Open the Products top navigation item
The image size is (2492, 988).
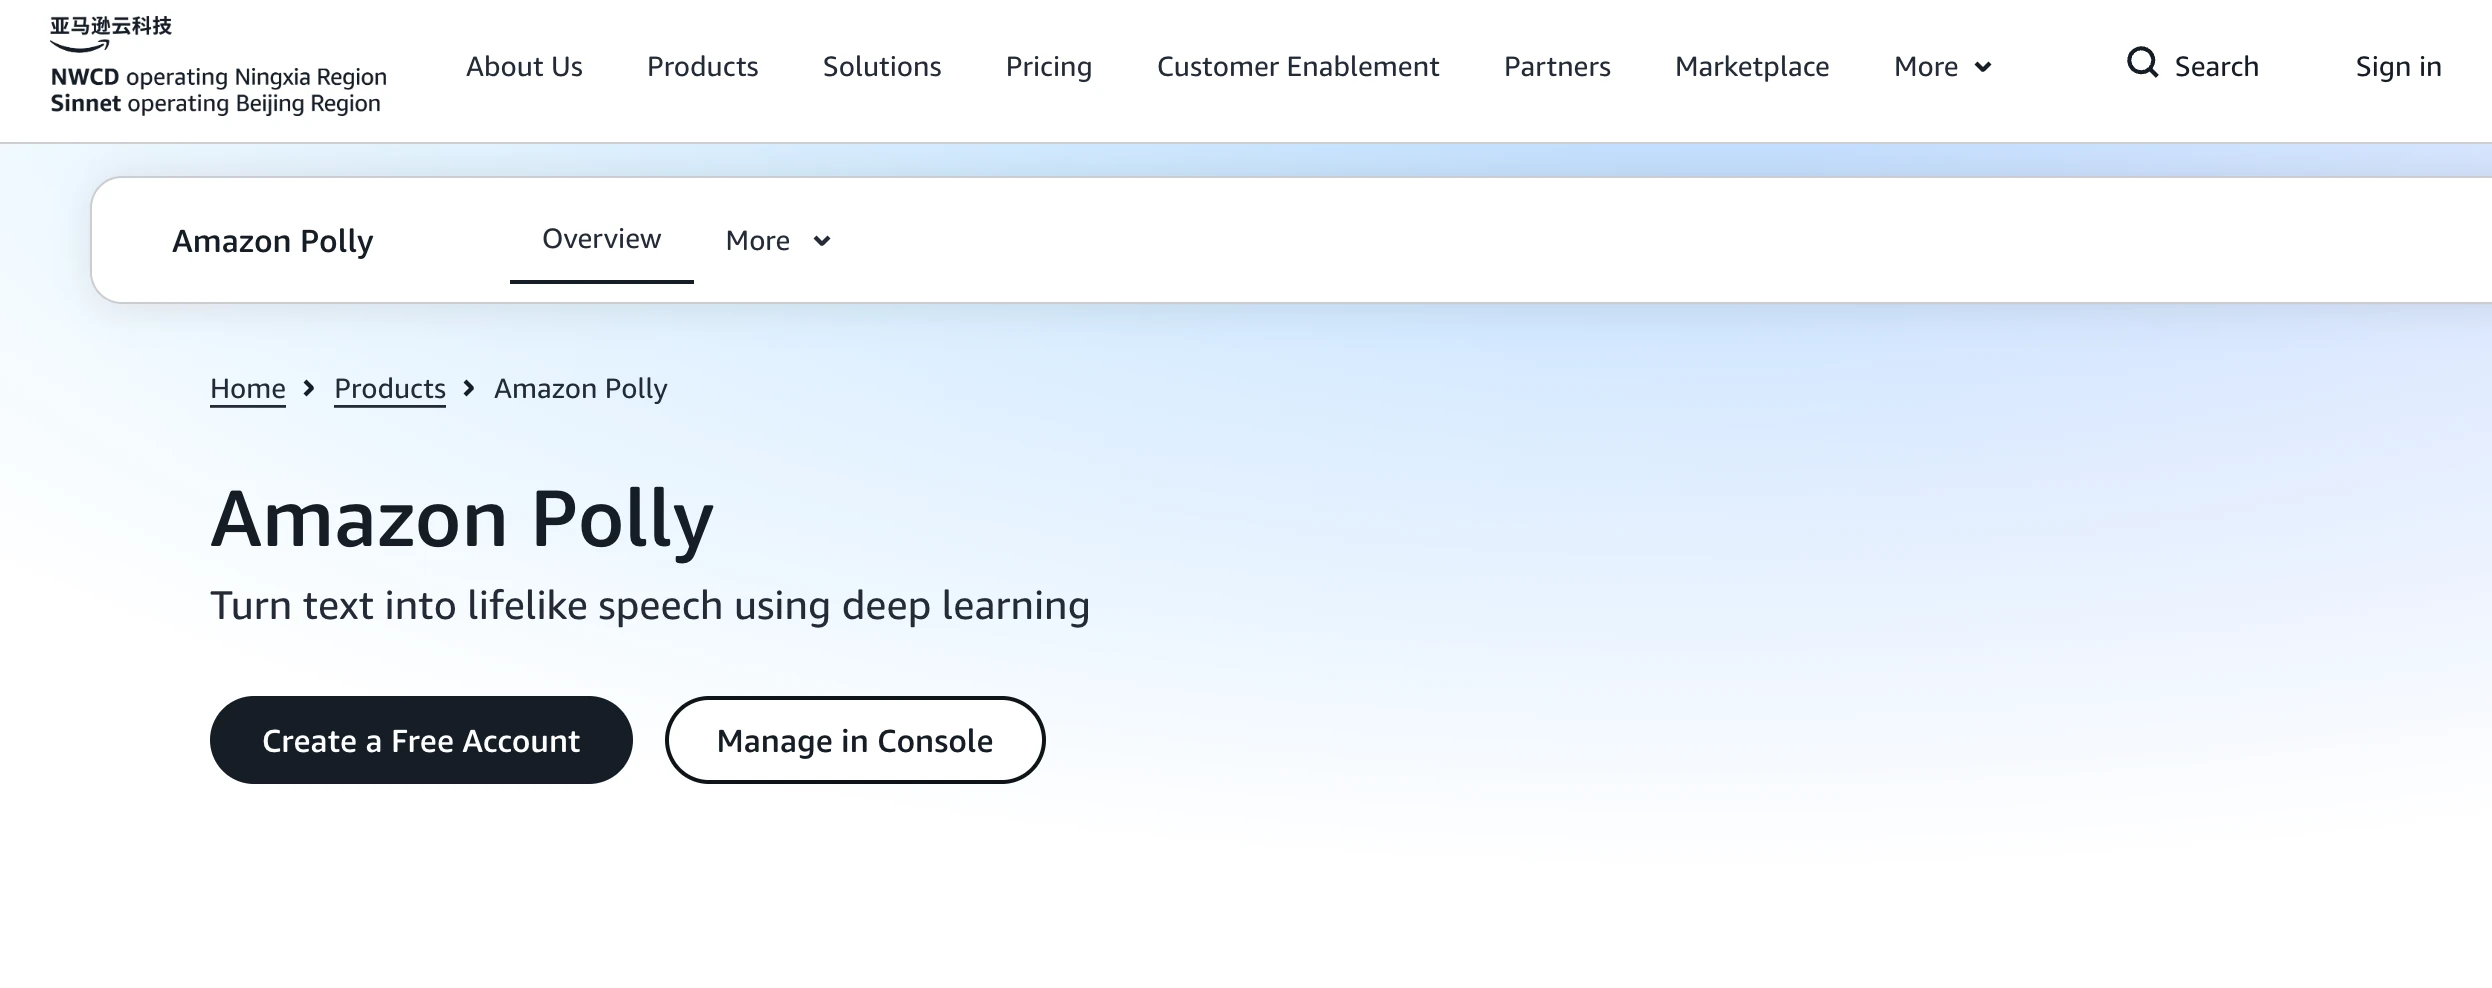(702, 66)
